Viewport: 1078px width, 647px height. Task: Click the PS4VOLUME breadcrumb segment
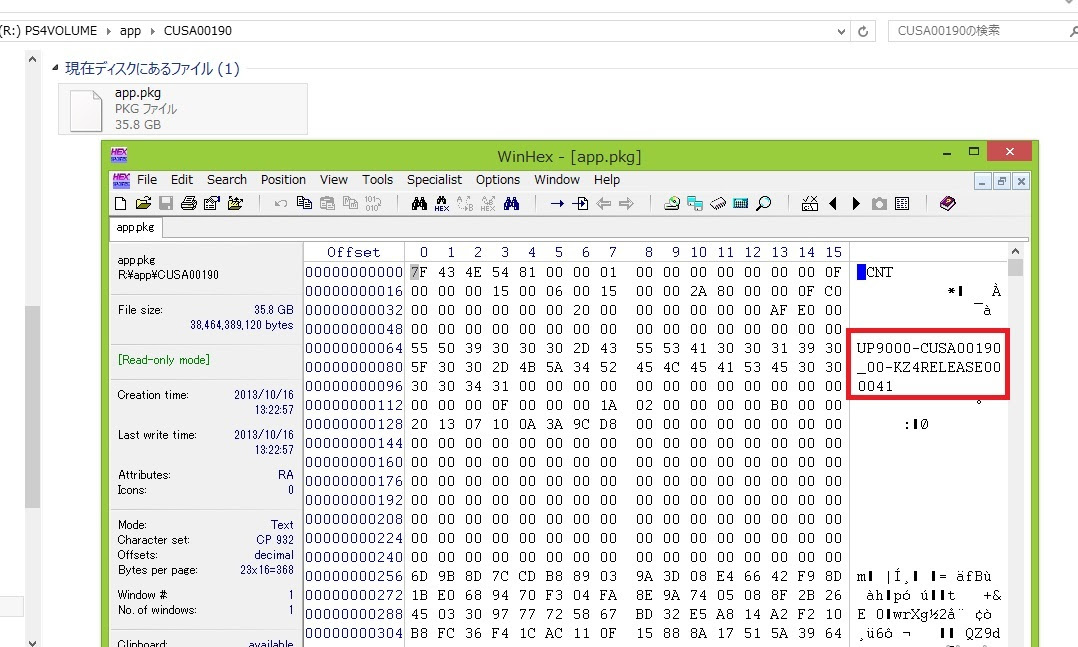tap(60, 31)
